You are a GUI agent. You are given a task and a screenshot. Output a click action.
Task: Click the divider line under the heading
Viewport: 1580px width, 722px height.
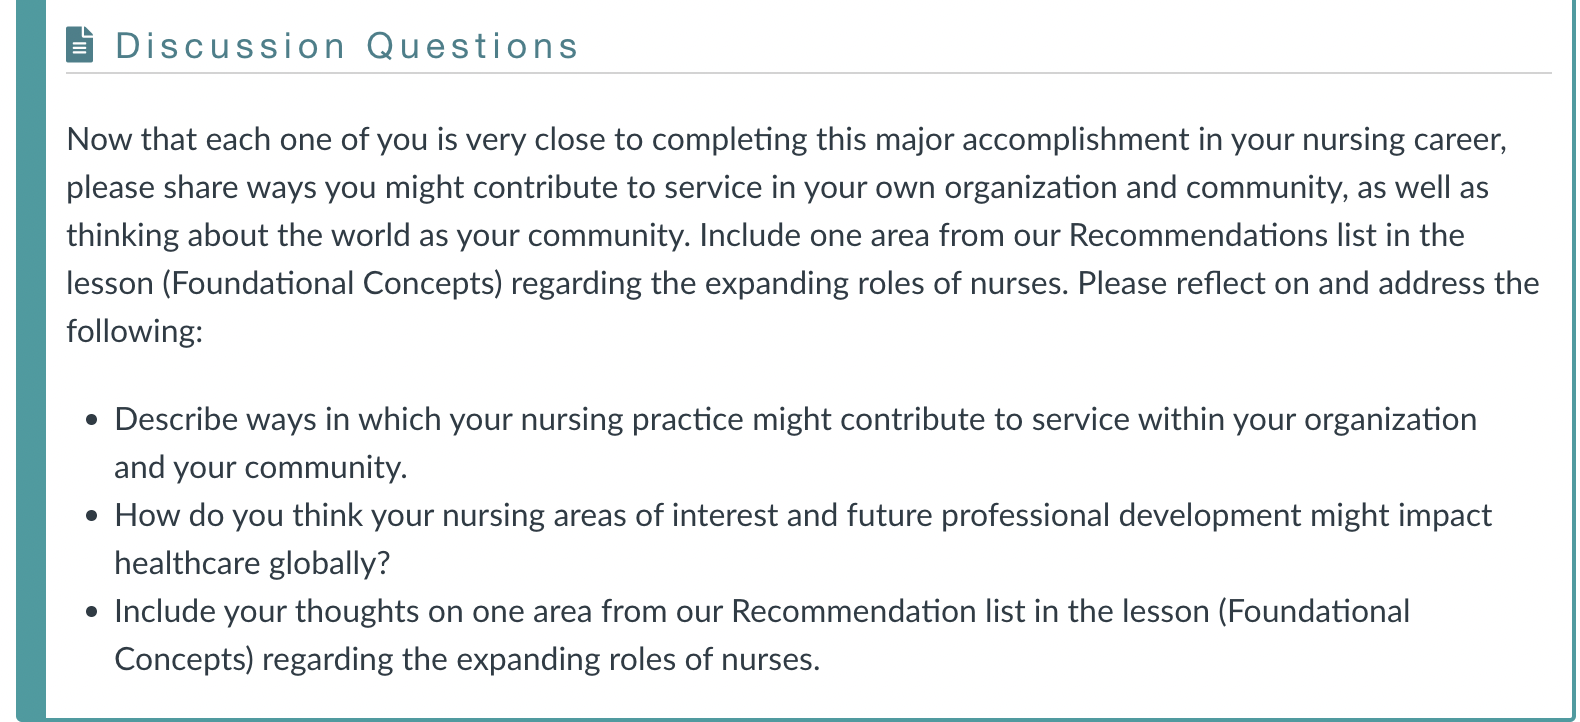tap(809, 73)
